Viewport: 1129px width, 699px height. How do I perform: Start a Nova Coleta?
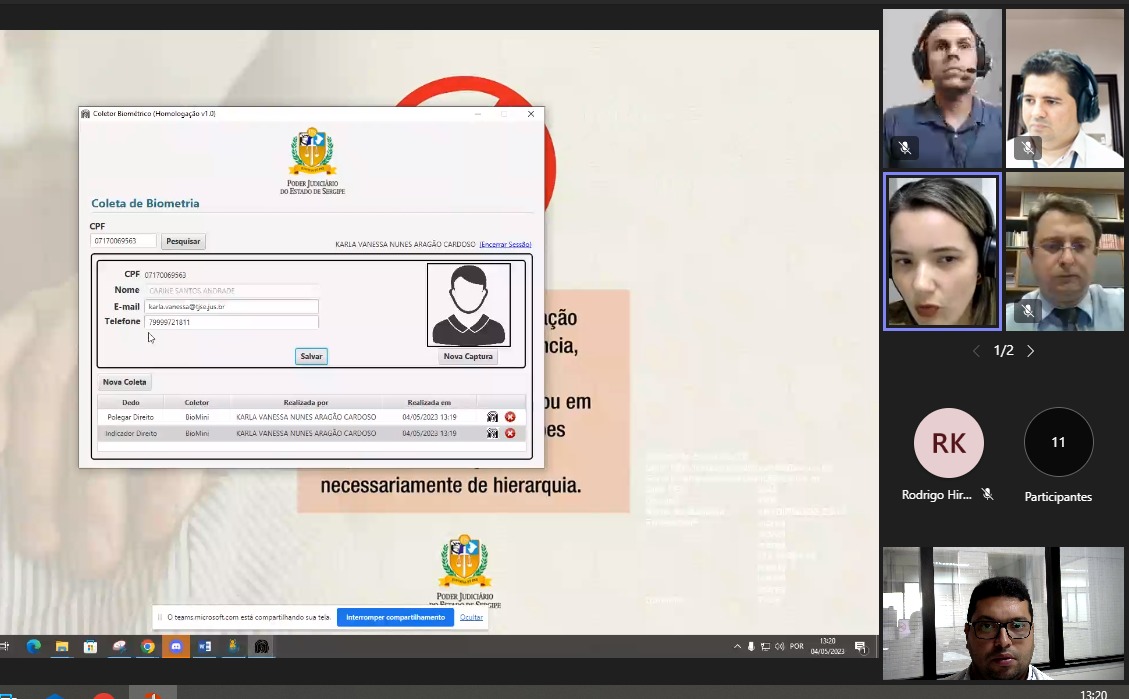(x=125, y=382)
